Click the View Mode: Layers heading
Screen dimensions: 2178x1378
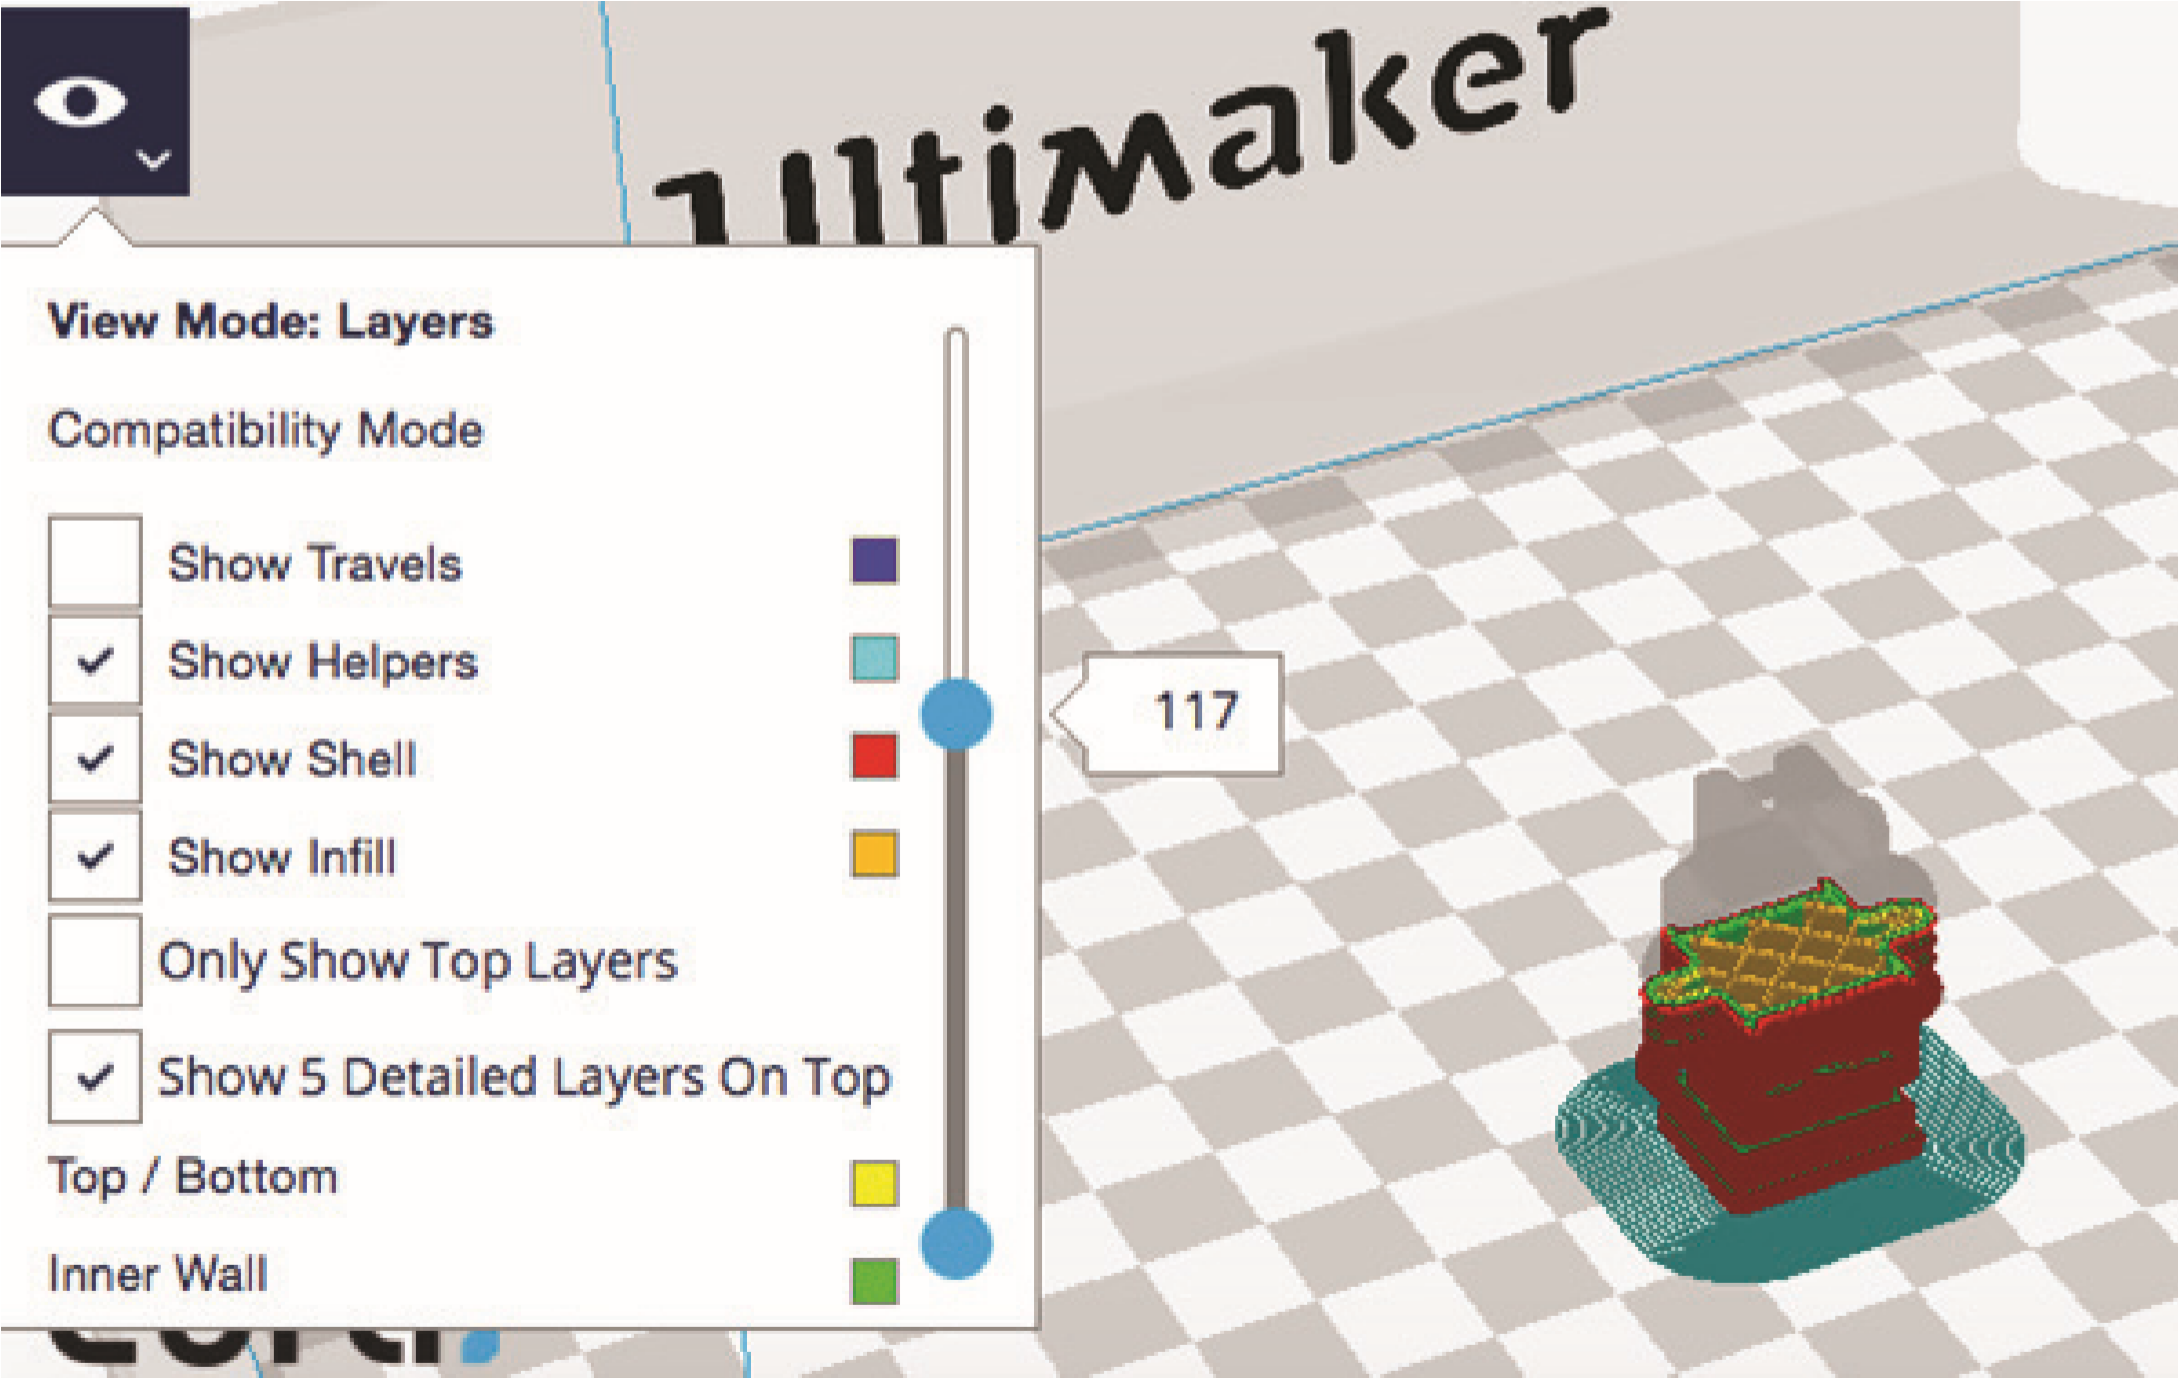point(271,322)
